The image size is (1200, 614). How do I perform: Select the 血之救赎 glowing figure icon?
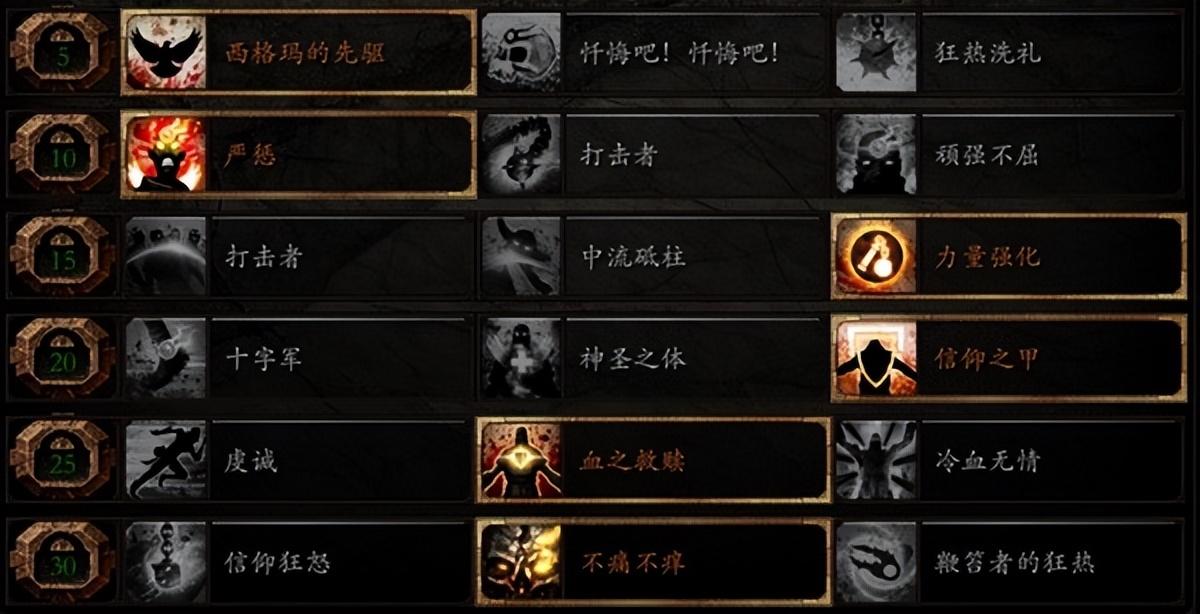click(x=521, y=461)
